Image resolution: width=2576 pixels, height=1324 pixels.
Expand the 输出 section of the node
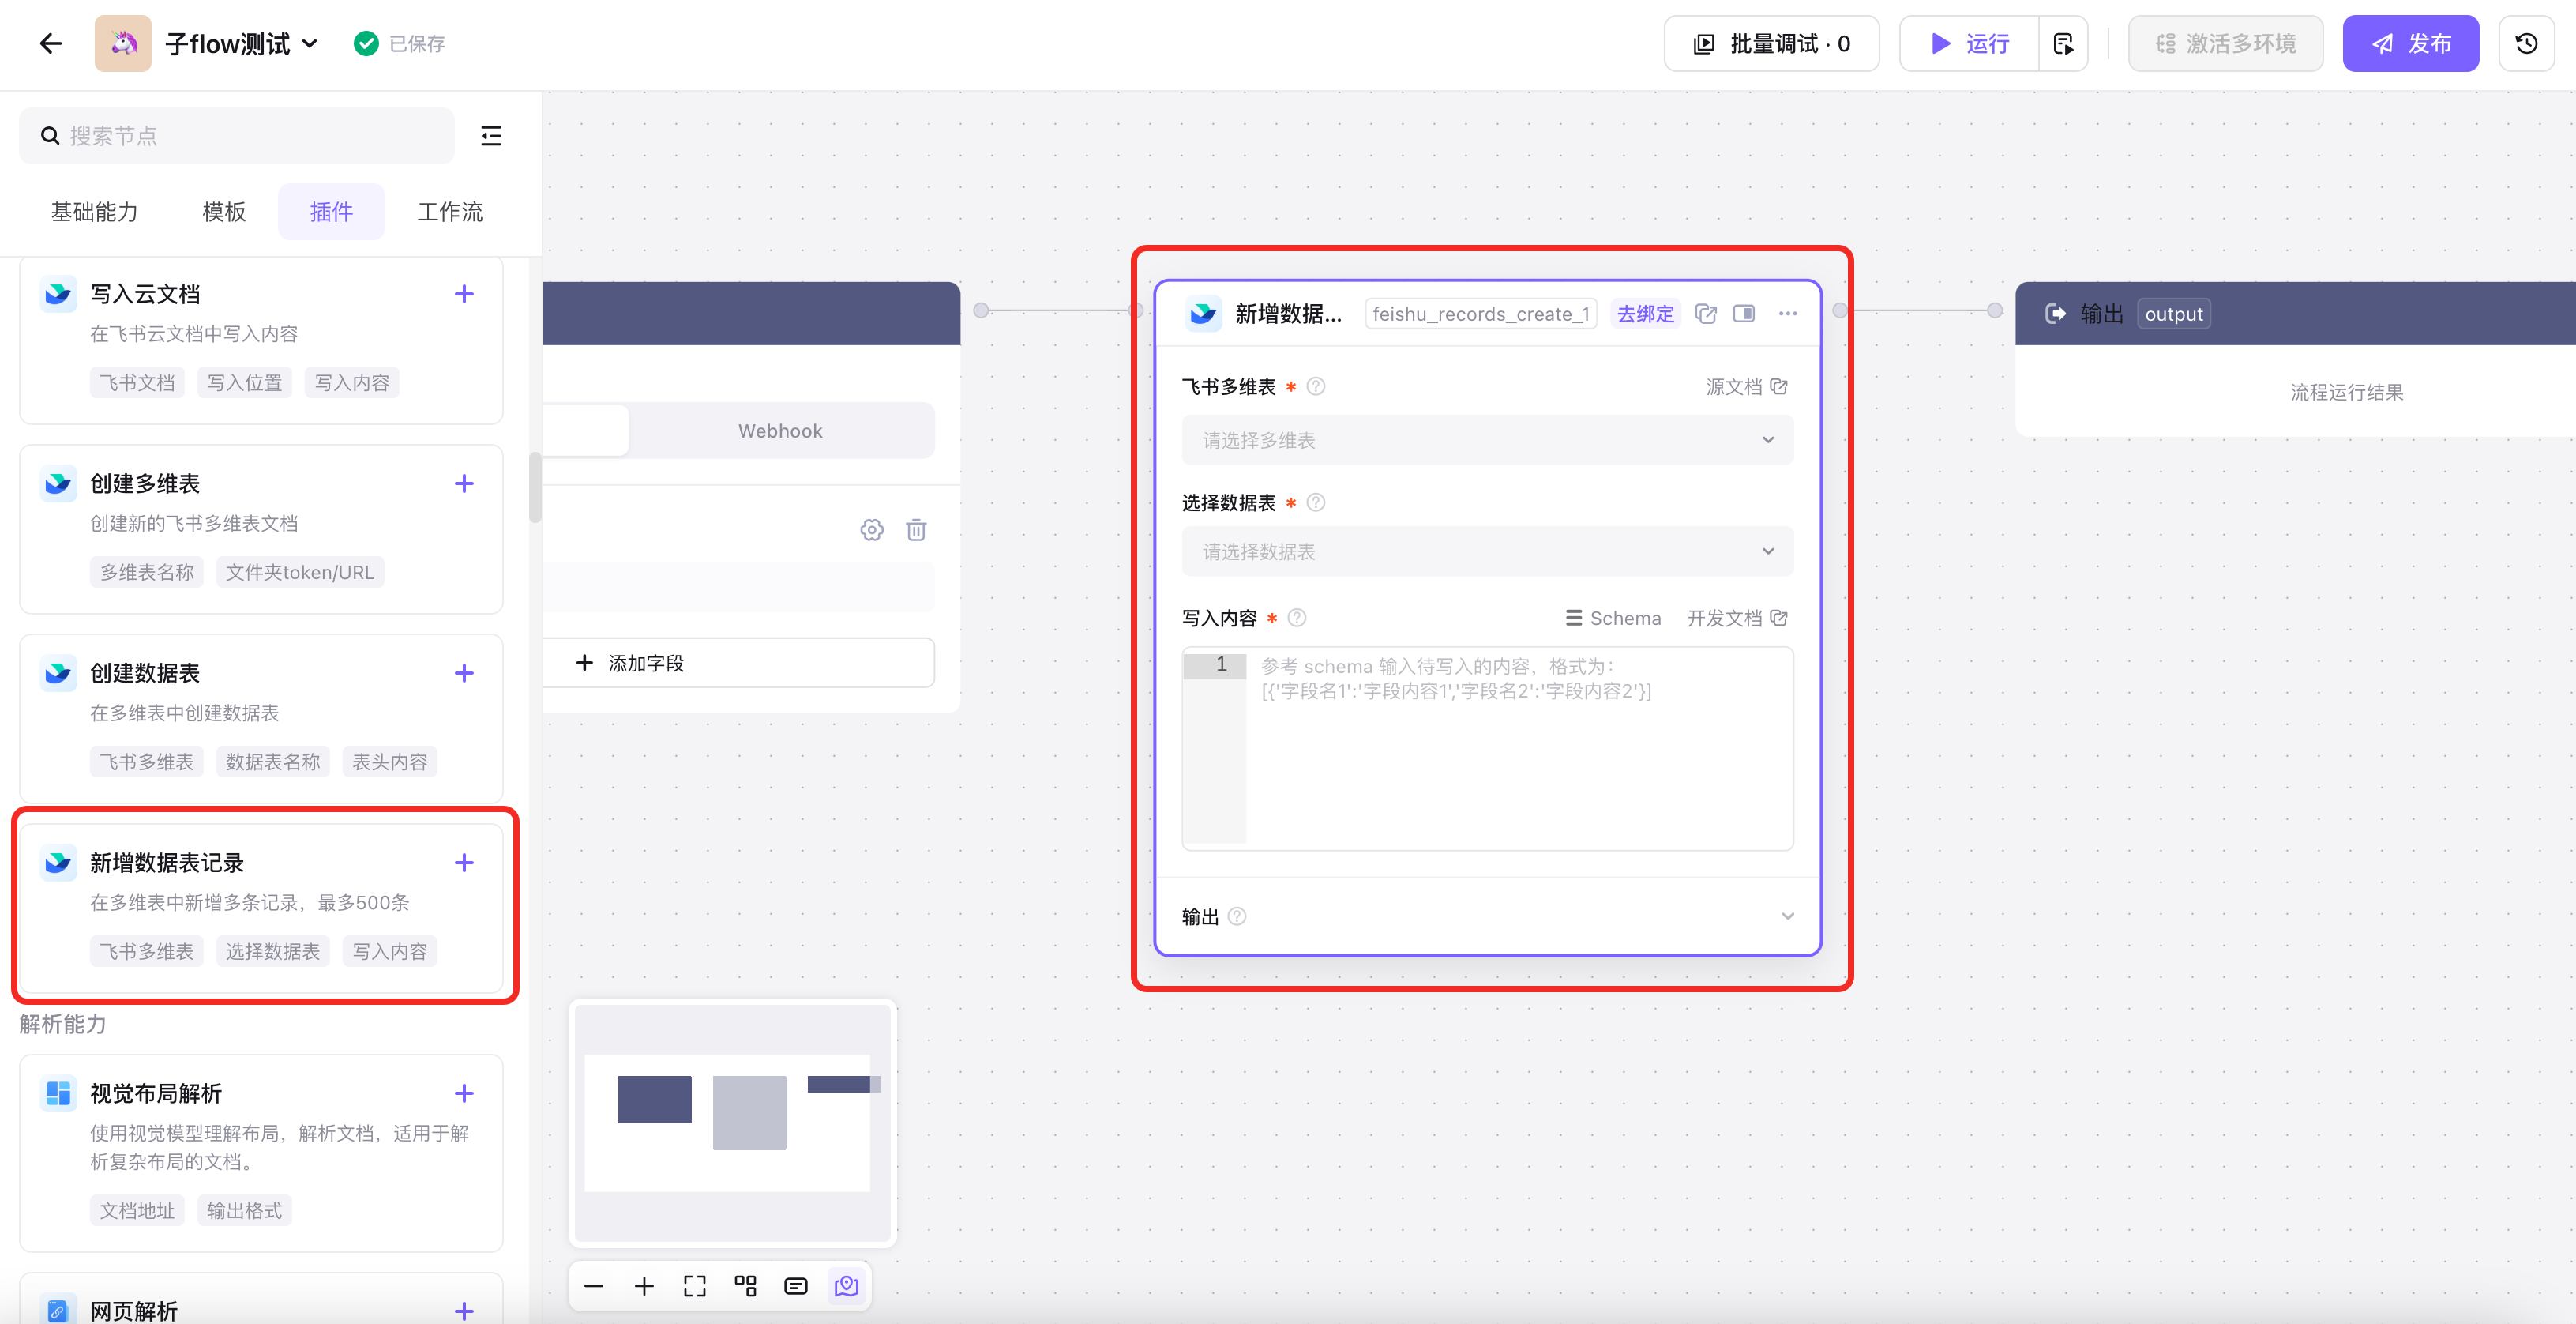click(1788, 916)
